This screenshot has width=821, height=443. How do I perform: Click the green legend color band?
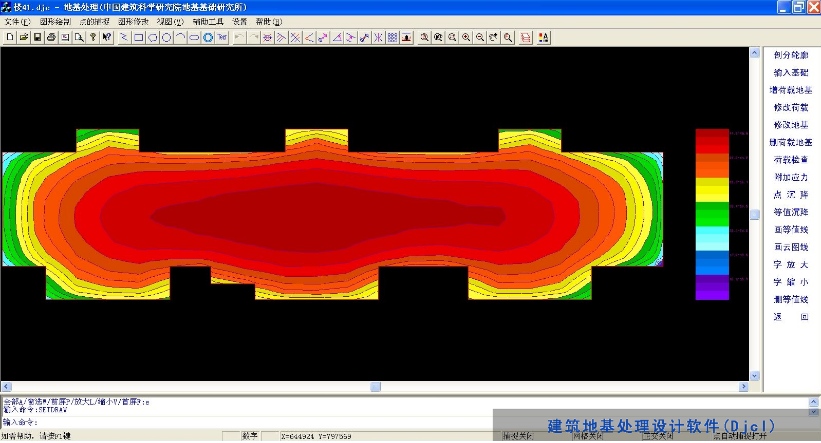coord(712,214)
